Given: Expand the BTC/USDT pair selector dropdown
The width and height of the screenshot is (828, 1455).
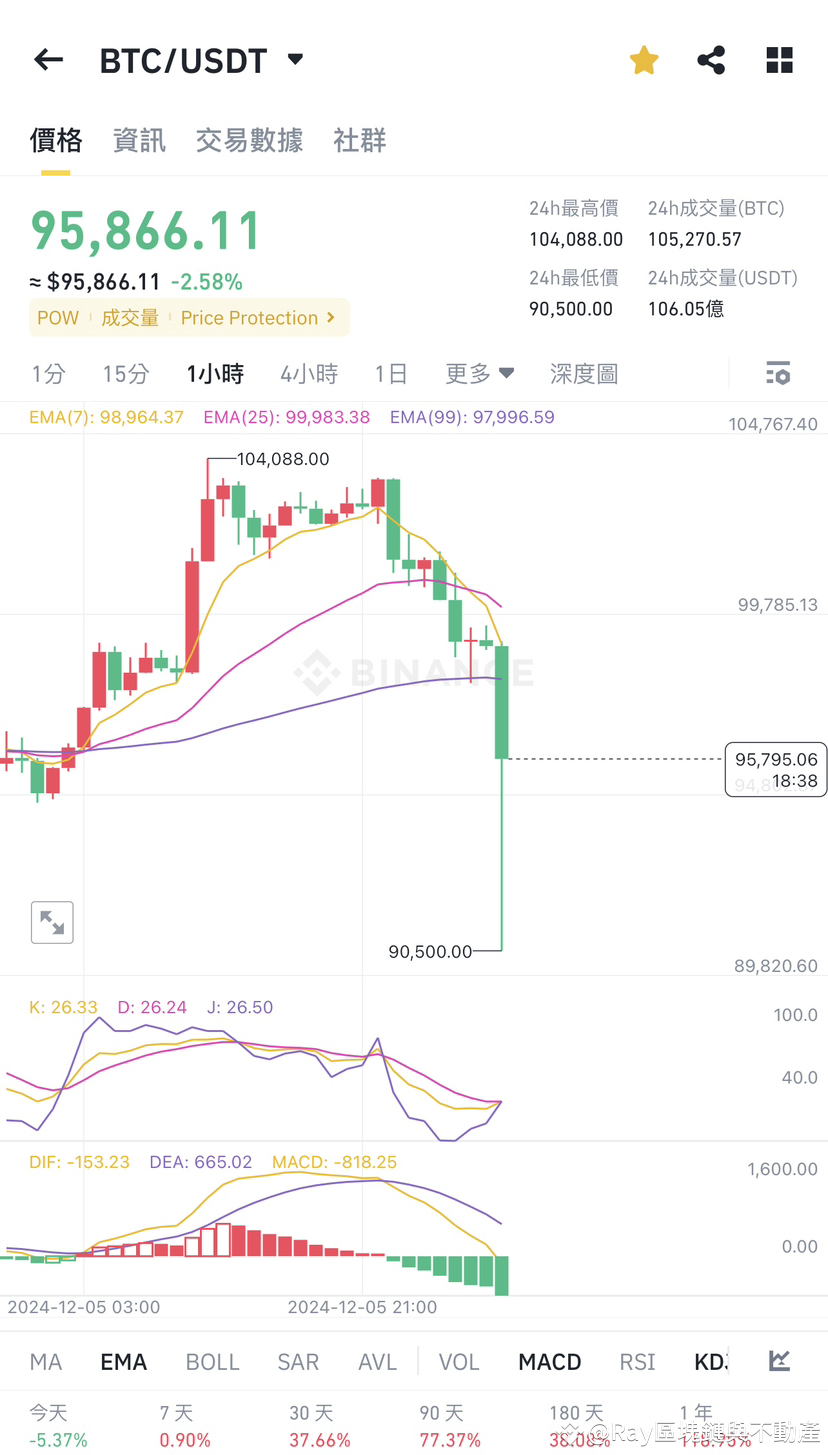Looking at the screenshot, I should click(x=294, y=59).
